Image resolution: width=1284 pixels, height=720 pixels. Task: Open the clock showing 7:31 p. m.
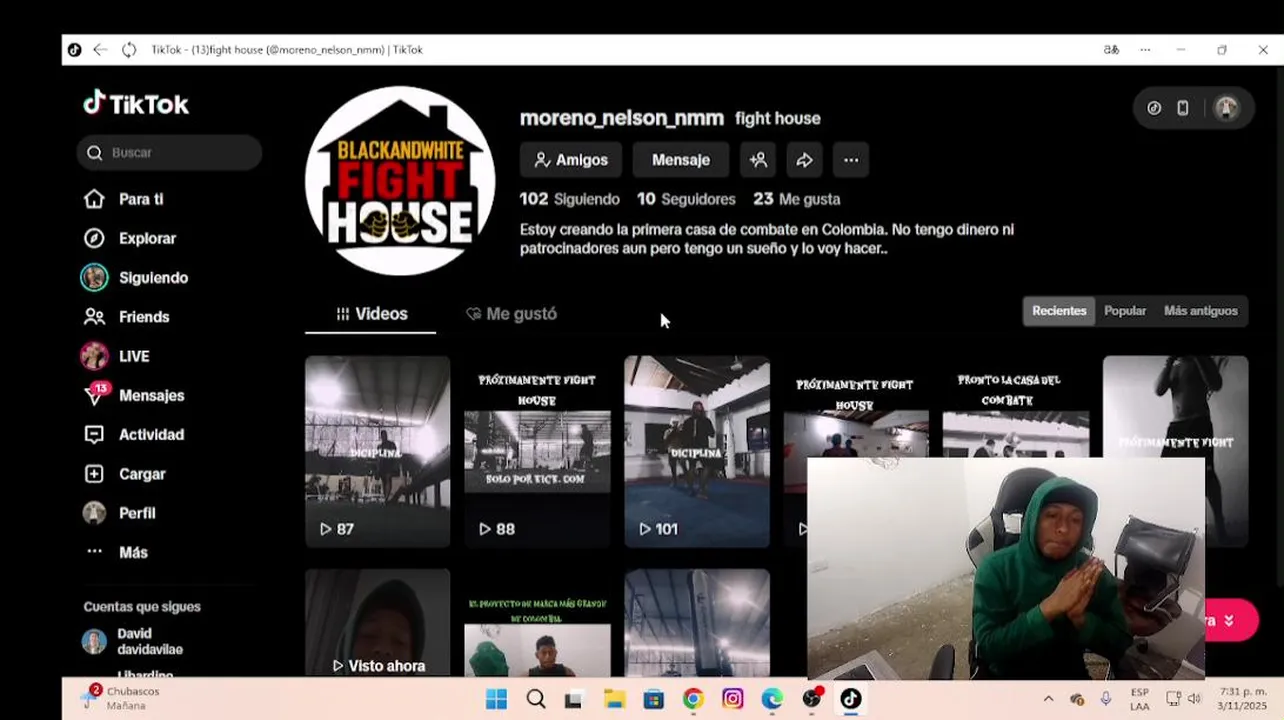1241,699
